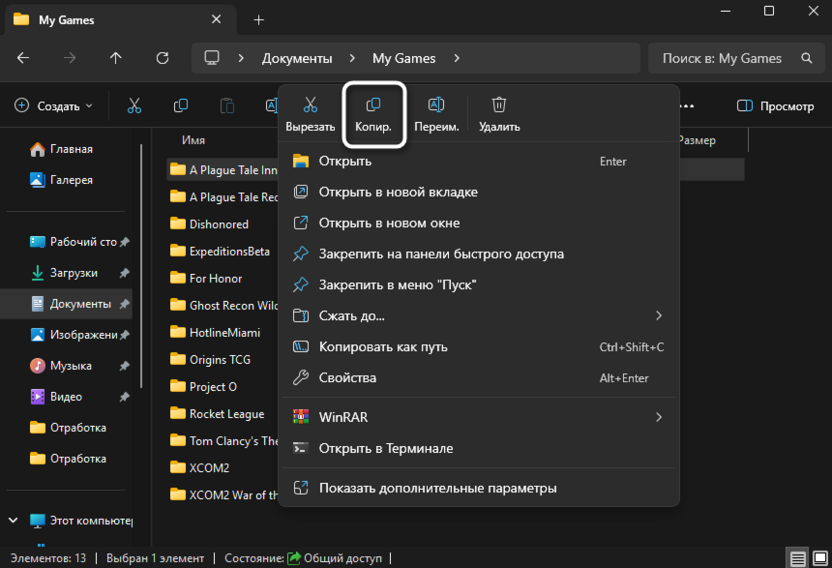This screenshot has width=832, height=568.
Task: Click the Удалить trash icon in context menu
Action: [x=499, y=105]
